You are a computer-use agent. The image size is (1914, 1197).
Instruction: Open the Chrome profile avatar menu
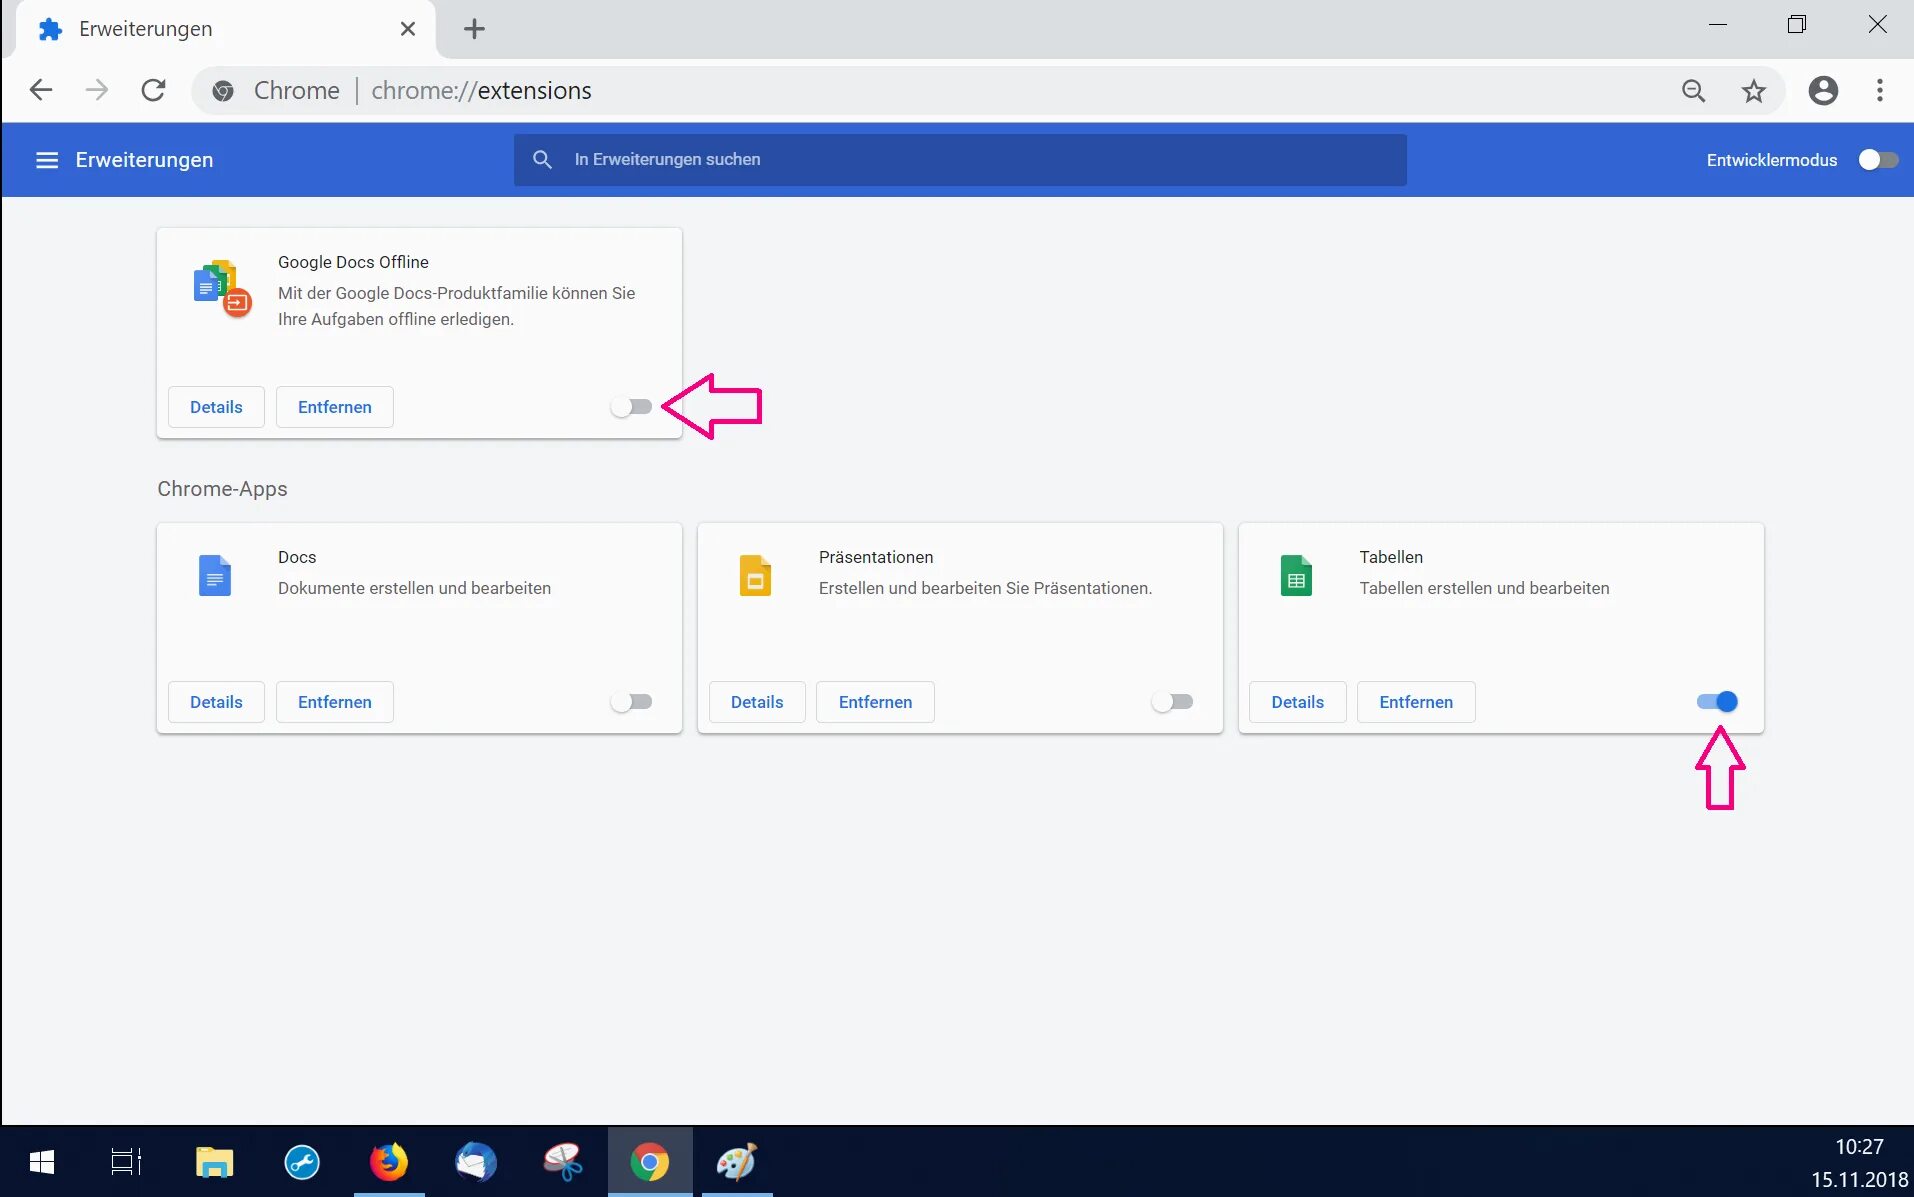(1823, 91)
